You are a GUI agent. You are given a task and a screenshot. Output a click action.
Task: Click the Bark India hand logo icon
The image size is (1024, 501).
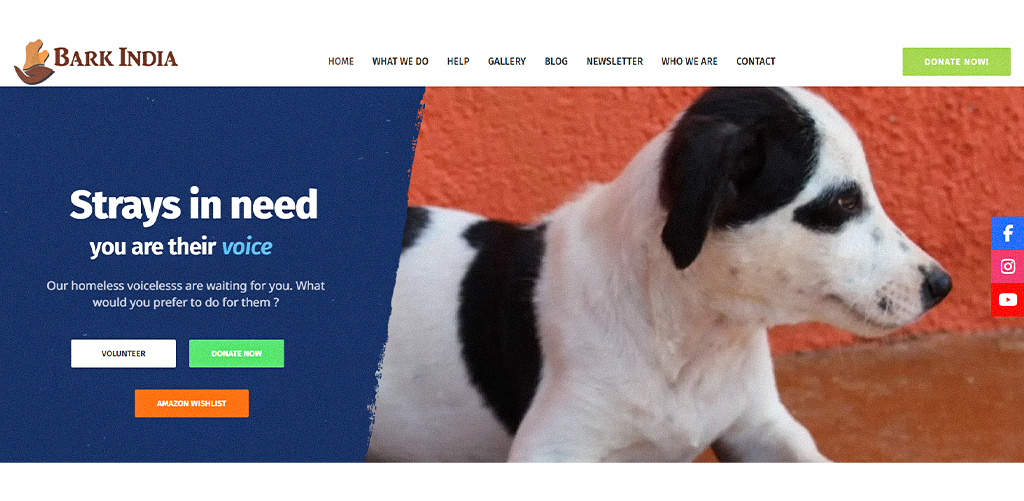tap(33, 61)
